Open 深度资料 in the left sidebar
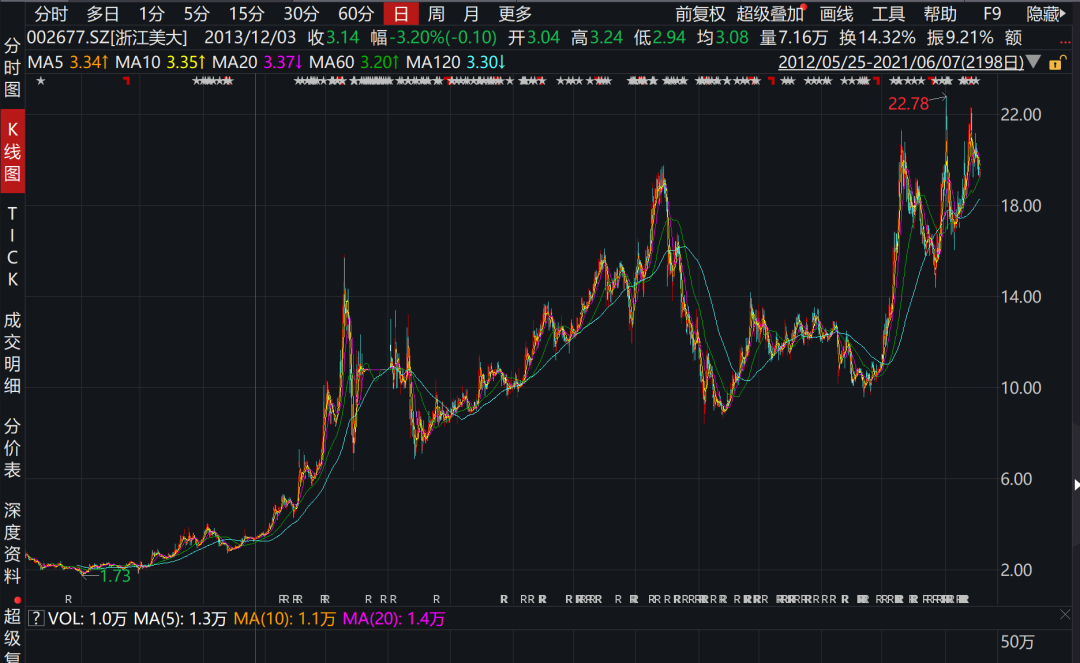 [12, 543]
